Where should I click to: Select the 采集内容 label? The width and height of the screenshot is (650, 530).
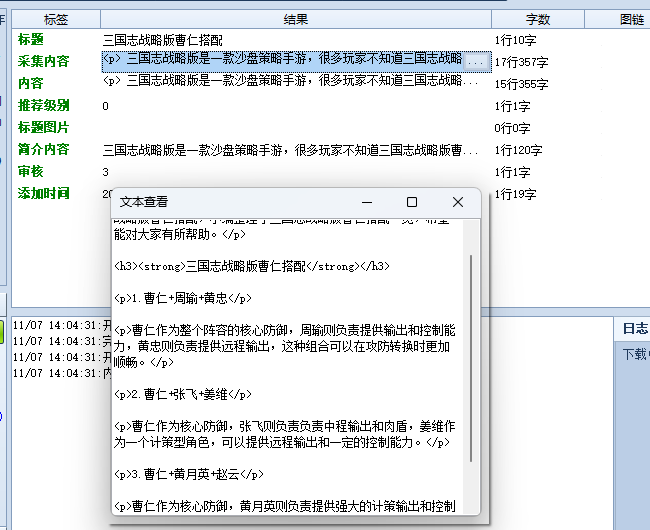pyautogui.click(x=43, y=61)
